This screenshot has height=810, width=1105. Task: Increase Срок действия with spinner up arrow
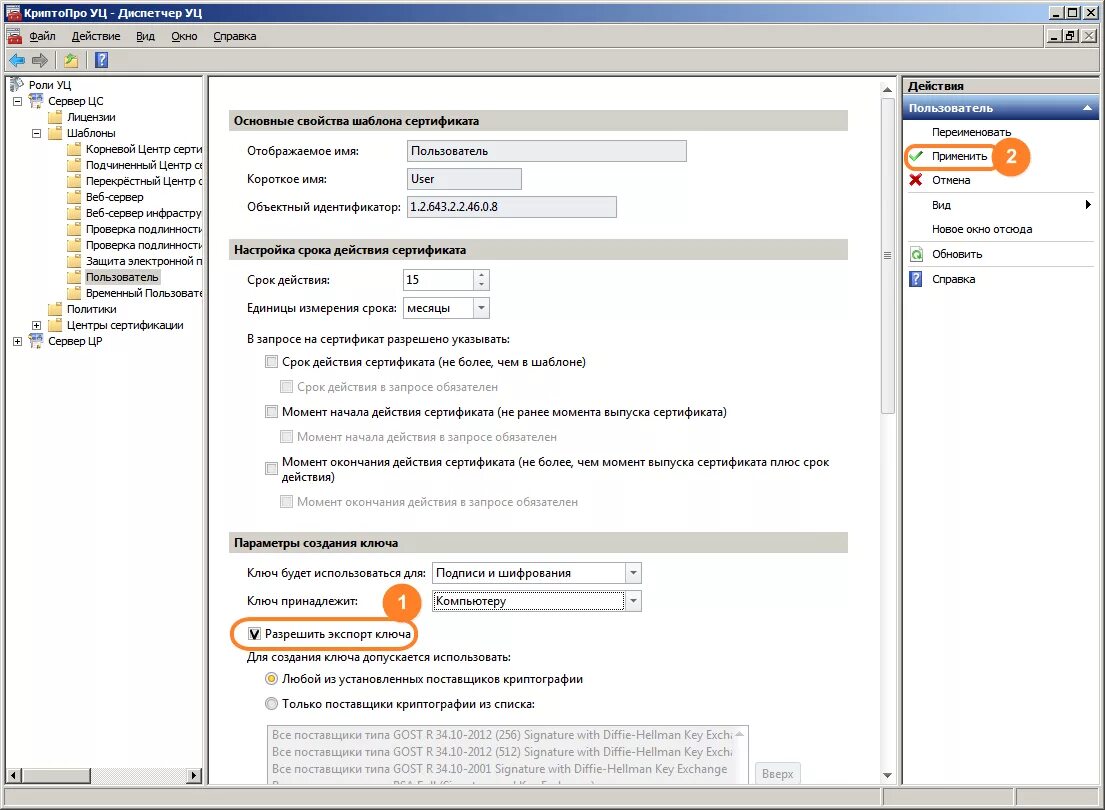coord(481,275)
